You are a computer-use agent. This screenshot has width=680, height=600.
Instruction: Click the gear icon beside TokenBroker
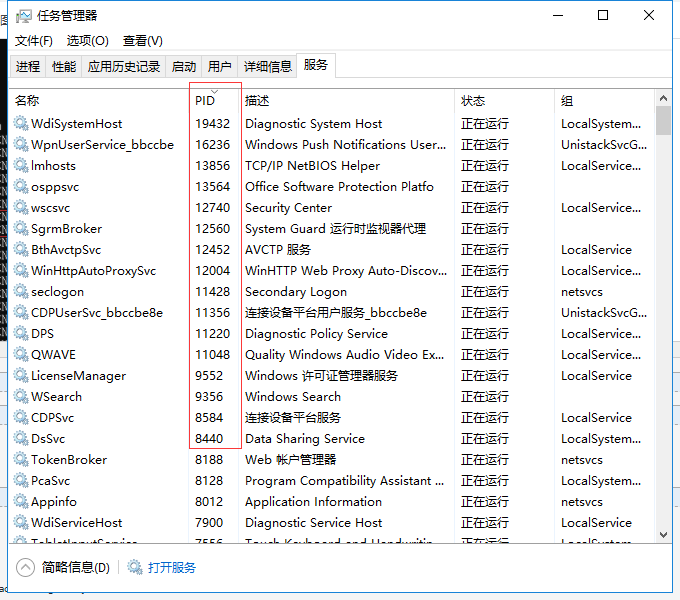tap(20, 460)
